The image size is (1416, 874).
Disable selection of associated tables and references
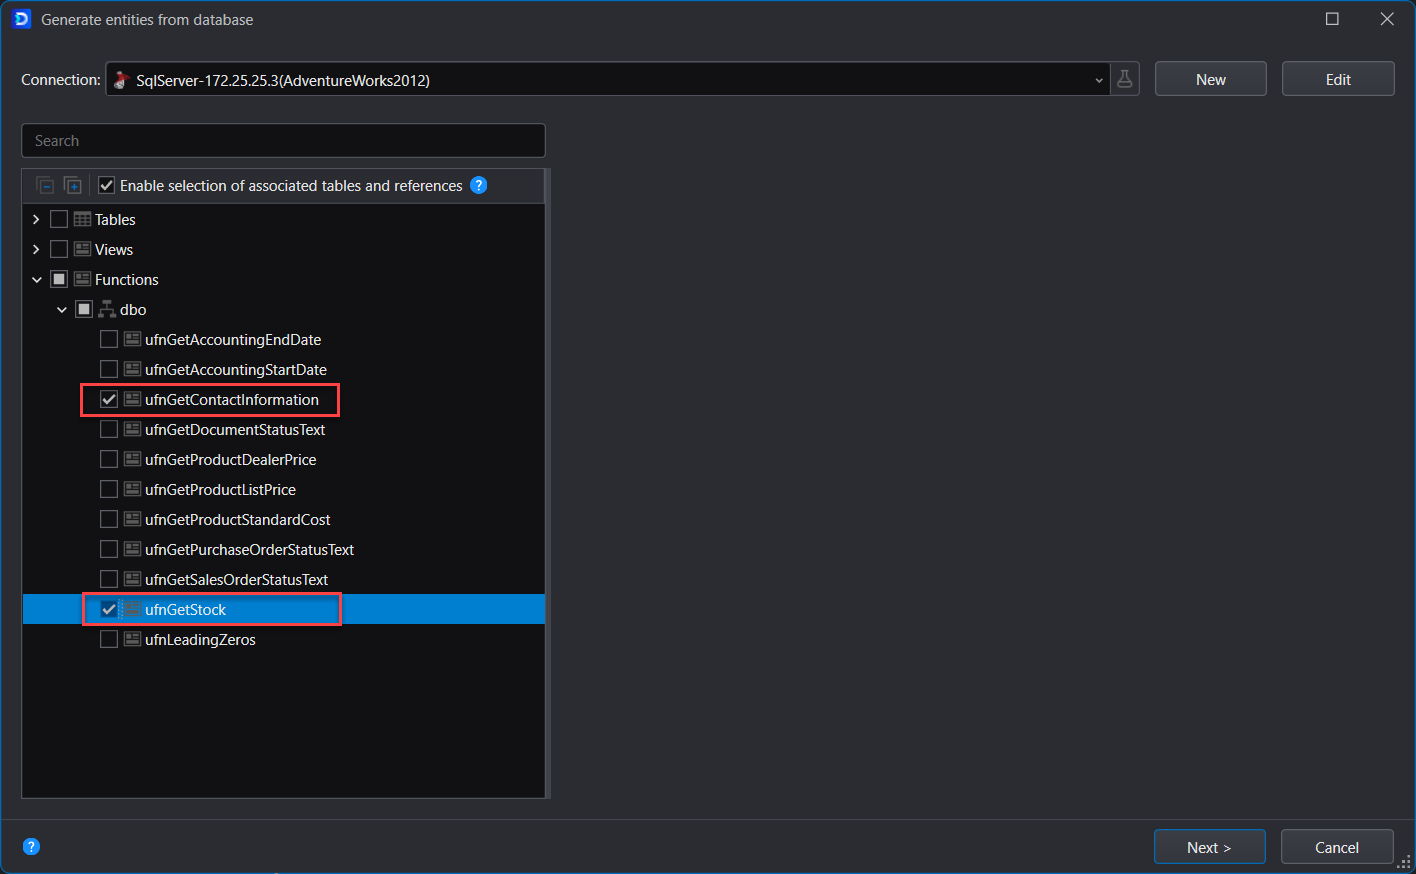click(106, 185)
